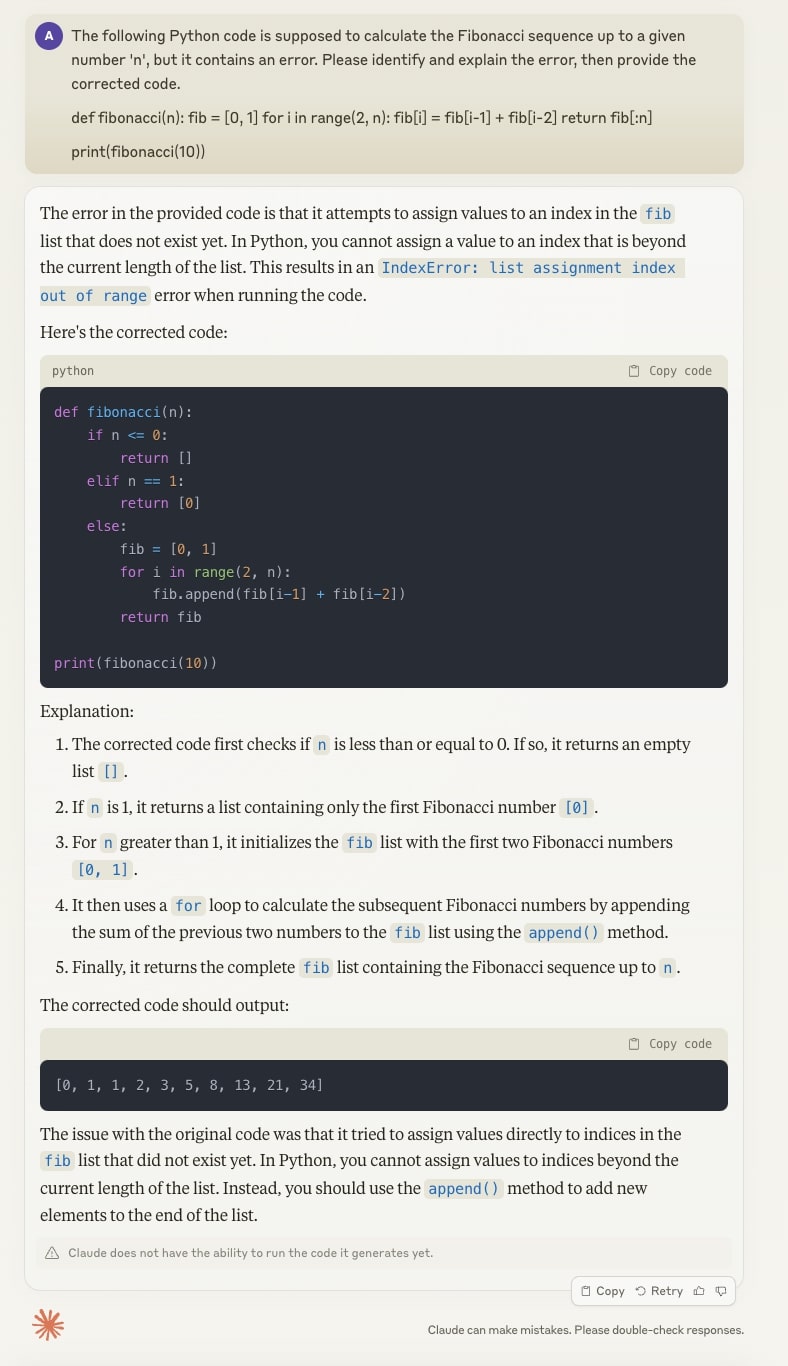Copy the entire response
The image size is (788, 1366).
[x=603, y=1291]
